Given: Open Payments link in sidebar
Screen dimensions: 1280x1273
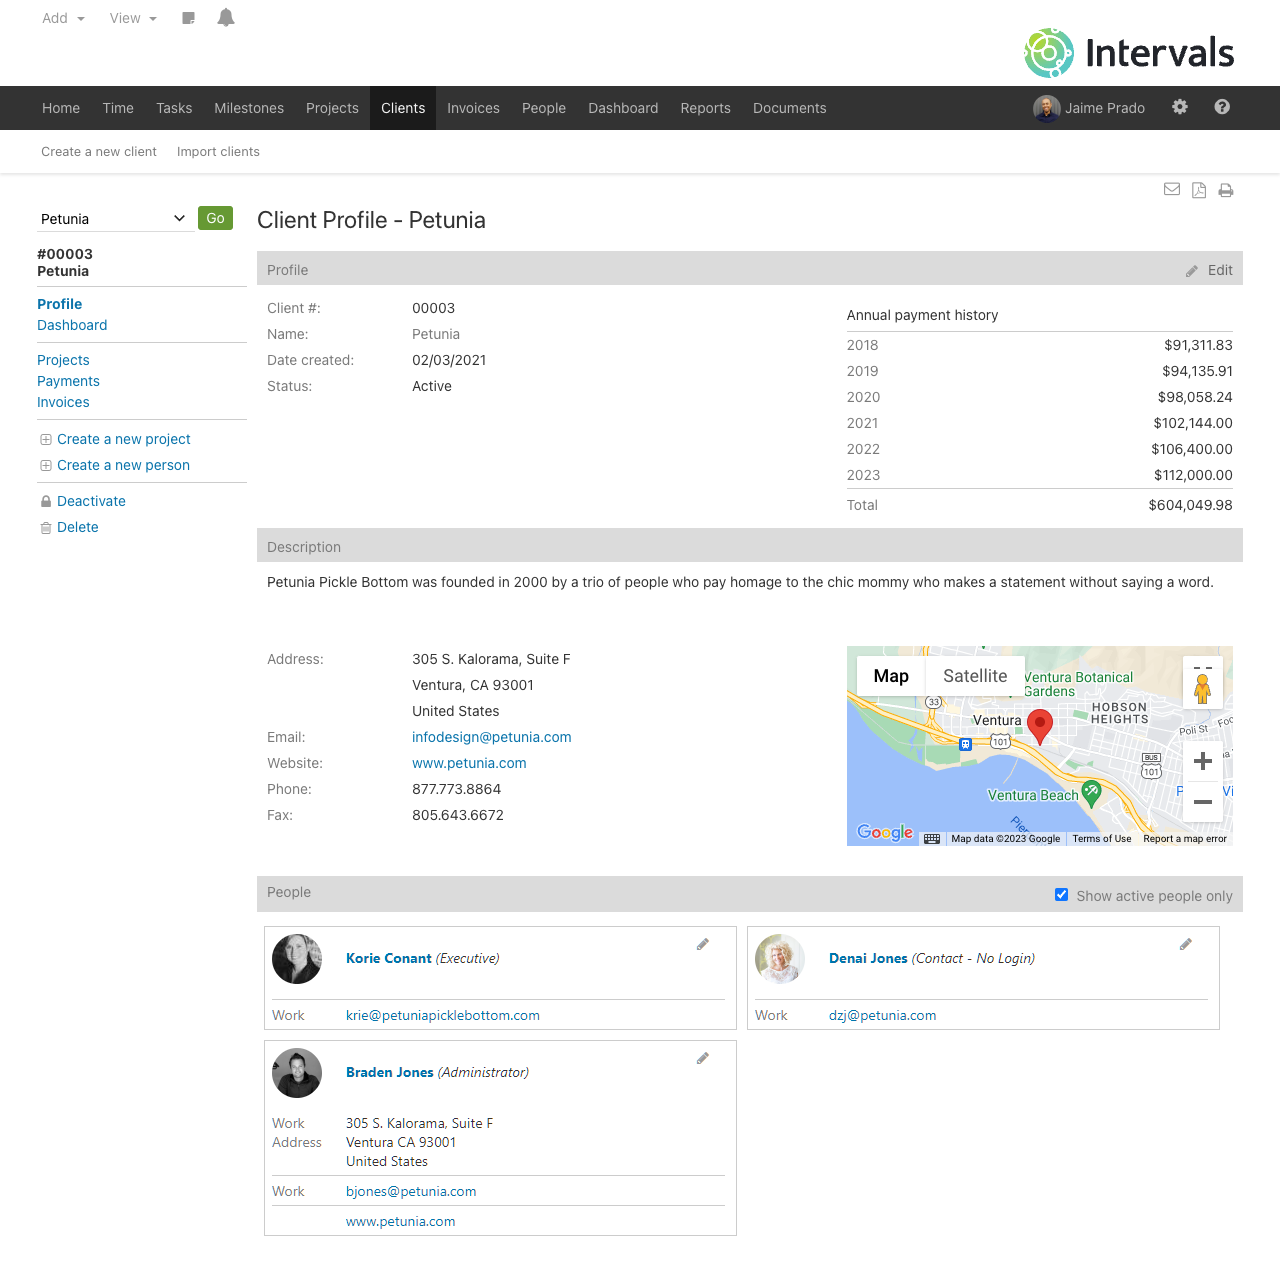Looking at the screenshot, I should coord(68,381).
